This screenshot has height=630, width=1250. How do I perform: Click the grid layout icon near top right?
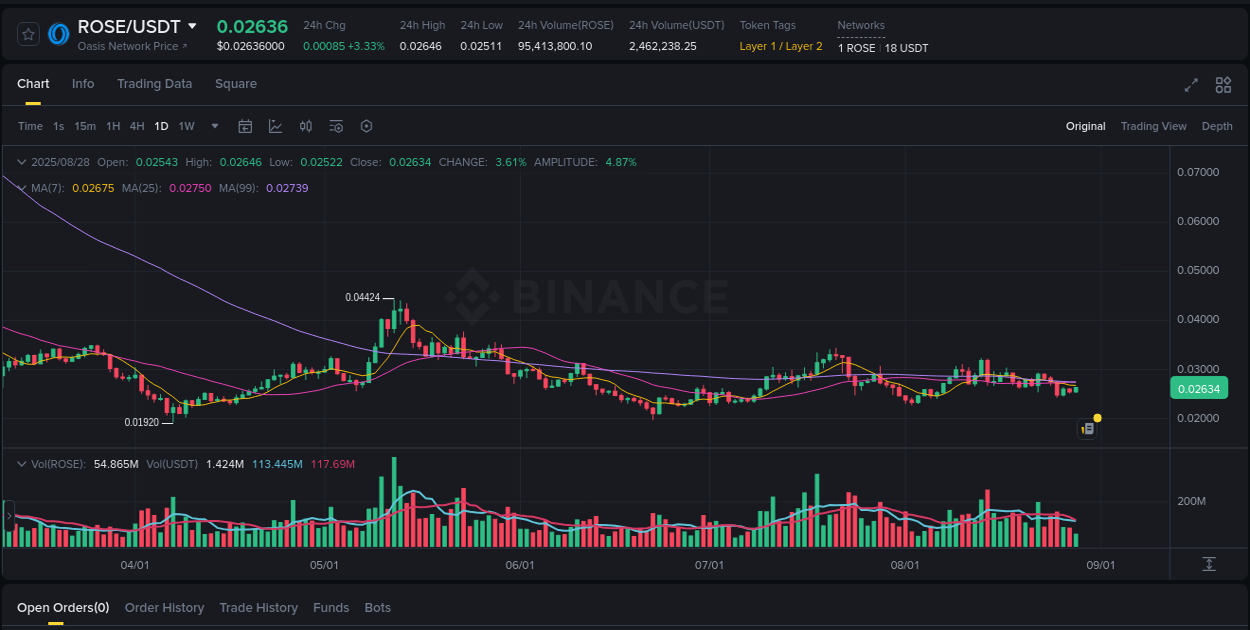1222,85
